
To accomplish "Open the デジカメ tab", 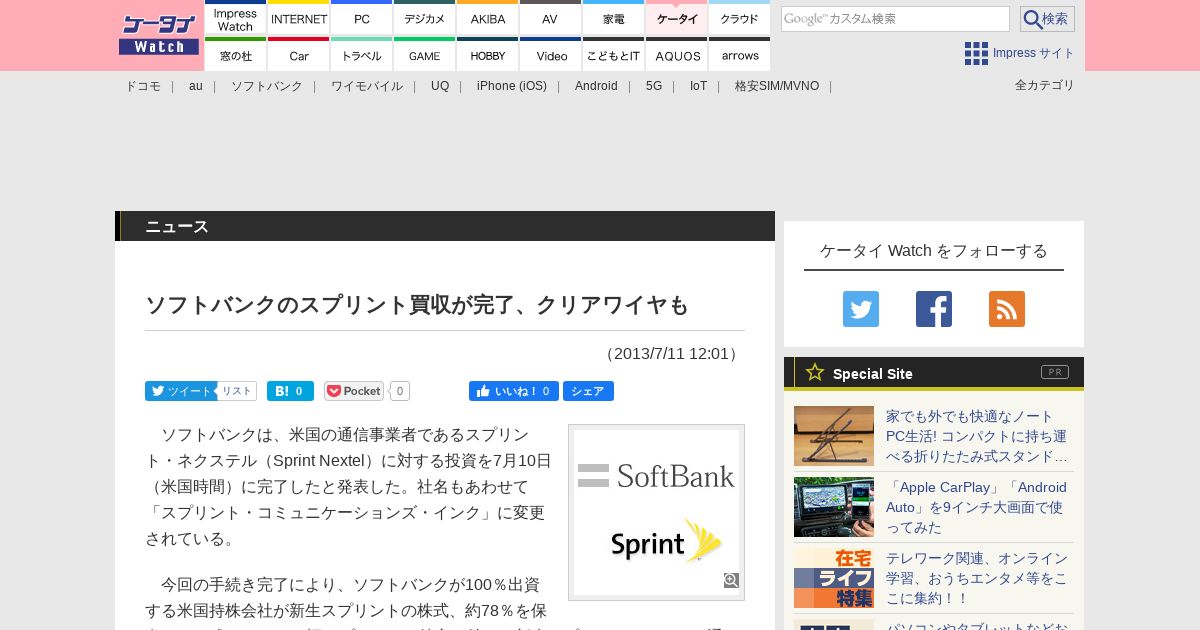I will [425, 18].
